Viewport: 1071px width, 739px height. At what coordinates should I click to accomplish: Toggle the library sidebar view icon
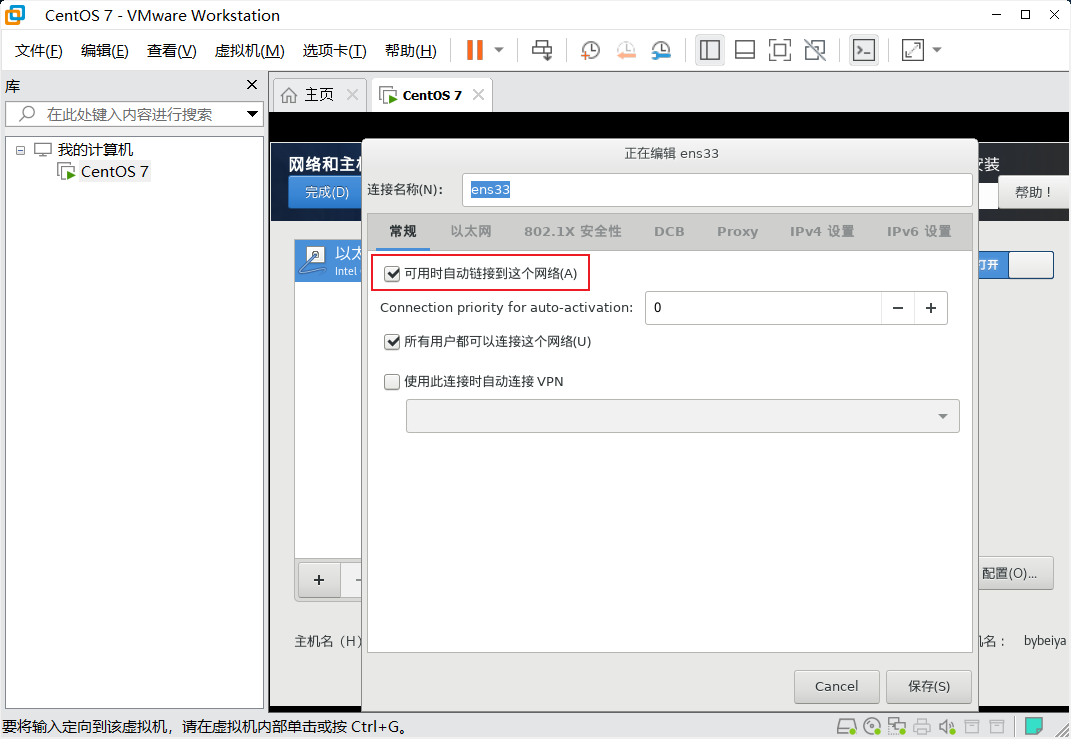tap(710, 50)
